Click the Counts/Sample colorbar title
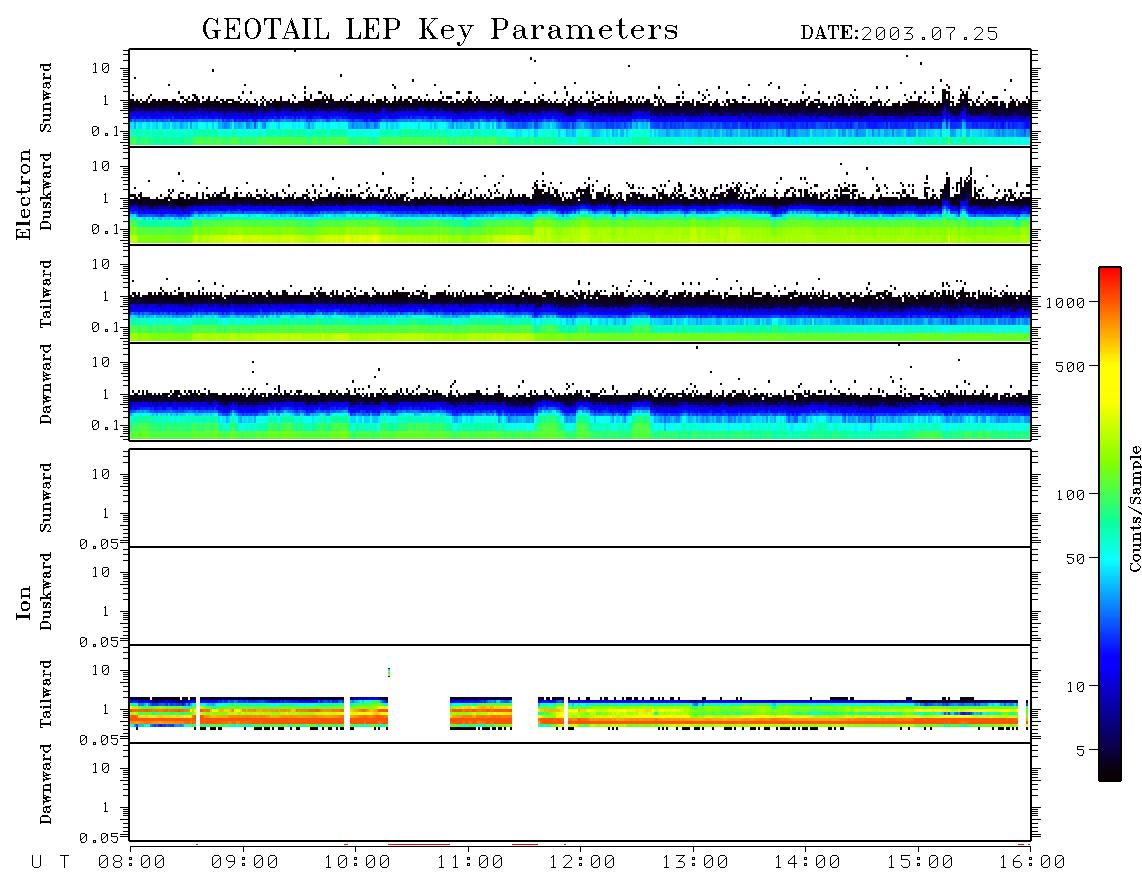Viewport: 1142px width, 880px height. tap(1134, 508)
